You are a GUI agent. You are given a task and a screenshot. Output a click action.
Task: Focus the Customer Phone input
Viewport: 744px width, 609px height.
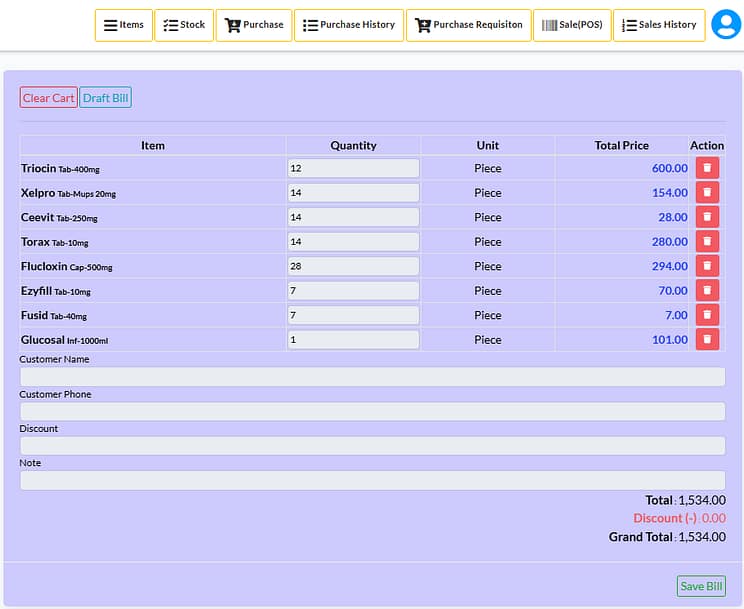tap(372, 412)
